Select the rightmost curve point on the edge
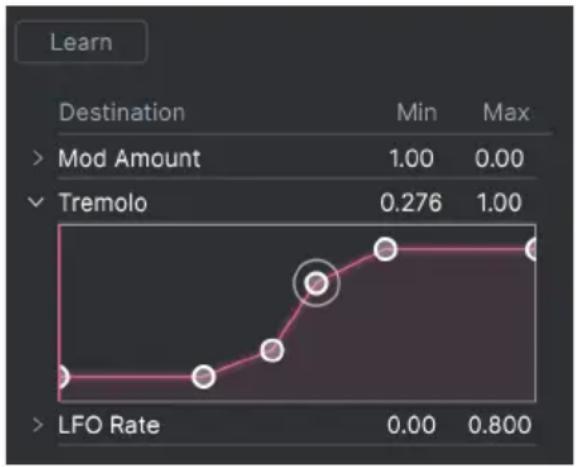 tap(532, 249)
